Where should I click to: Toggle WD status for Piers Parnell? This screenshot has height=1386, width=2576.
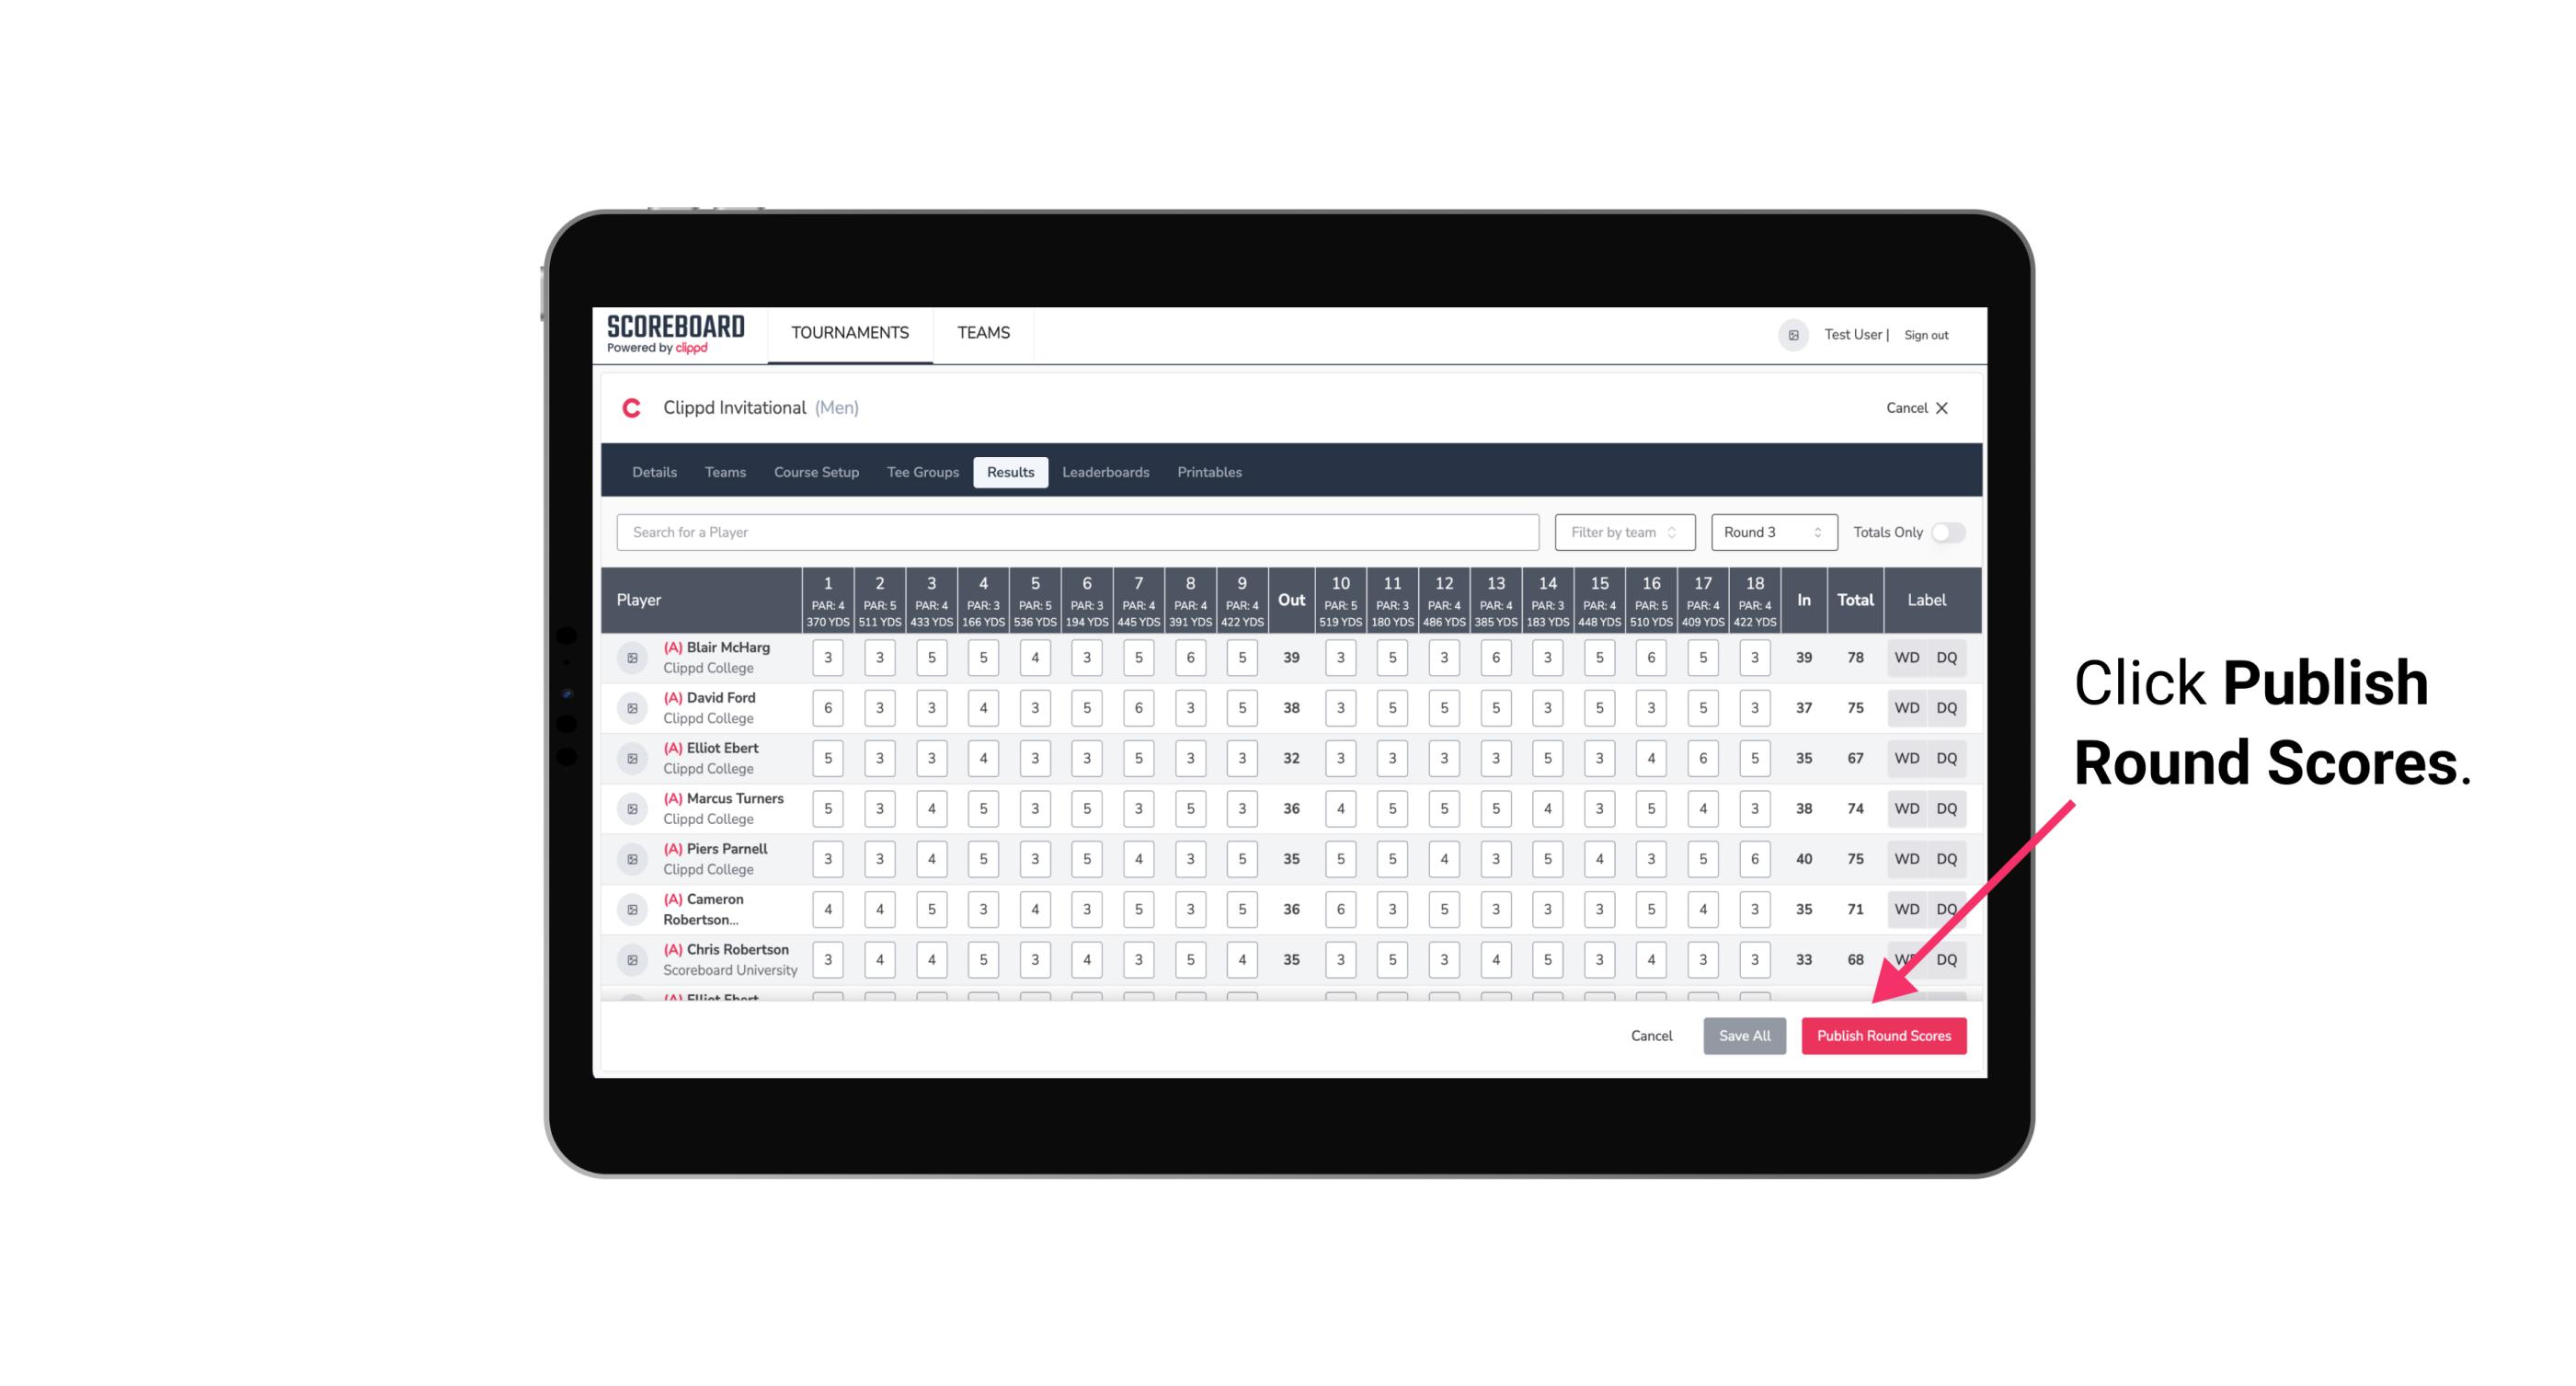coord(1906,859)
